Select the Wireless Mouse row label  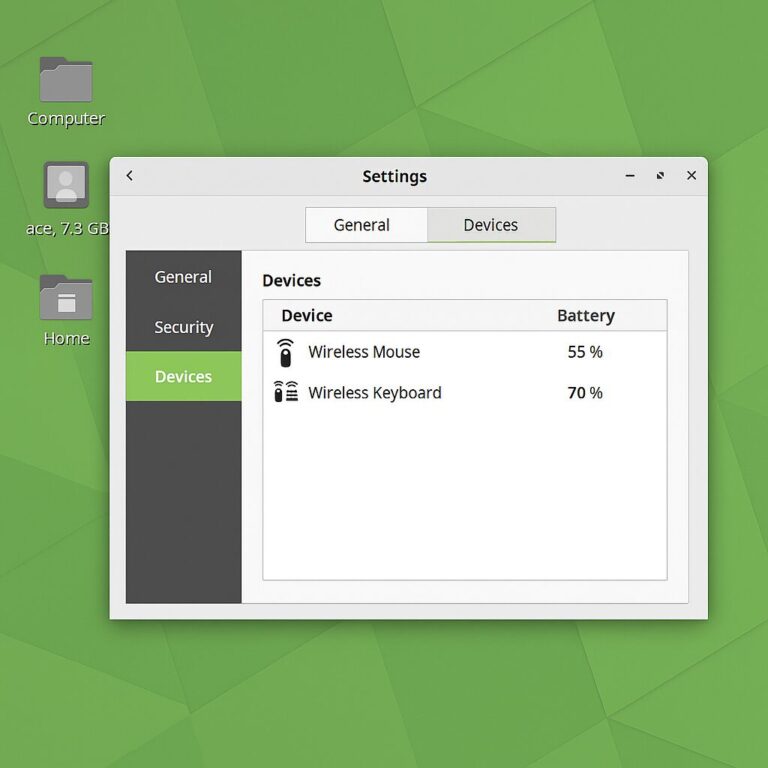[x=364, y=352]
